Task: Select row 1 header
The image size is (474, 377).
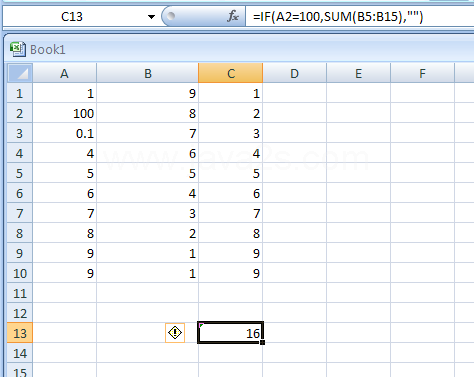Action: pyautogui.click(x=20, y=93)
